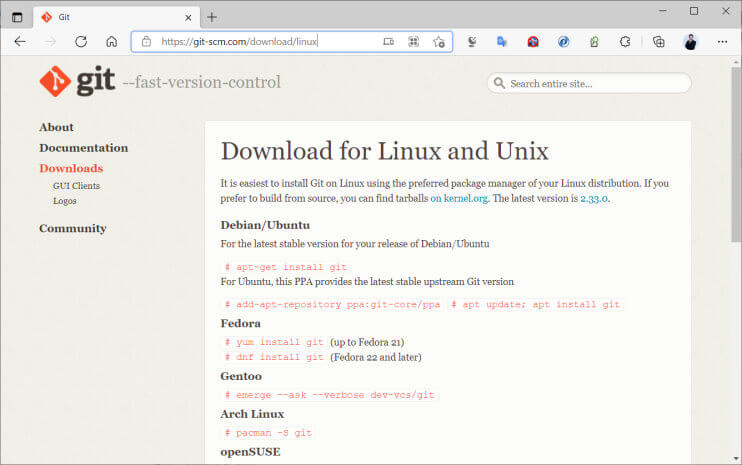
Task: Click 'Download for Linux and Unix' title
Action: pyautogui.click(x=385, y=151)
